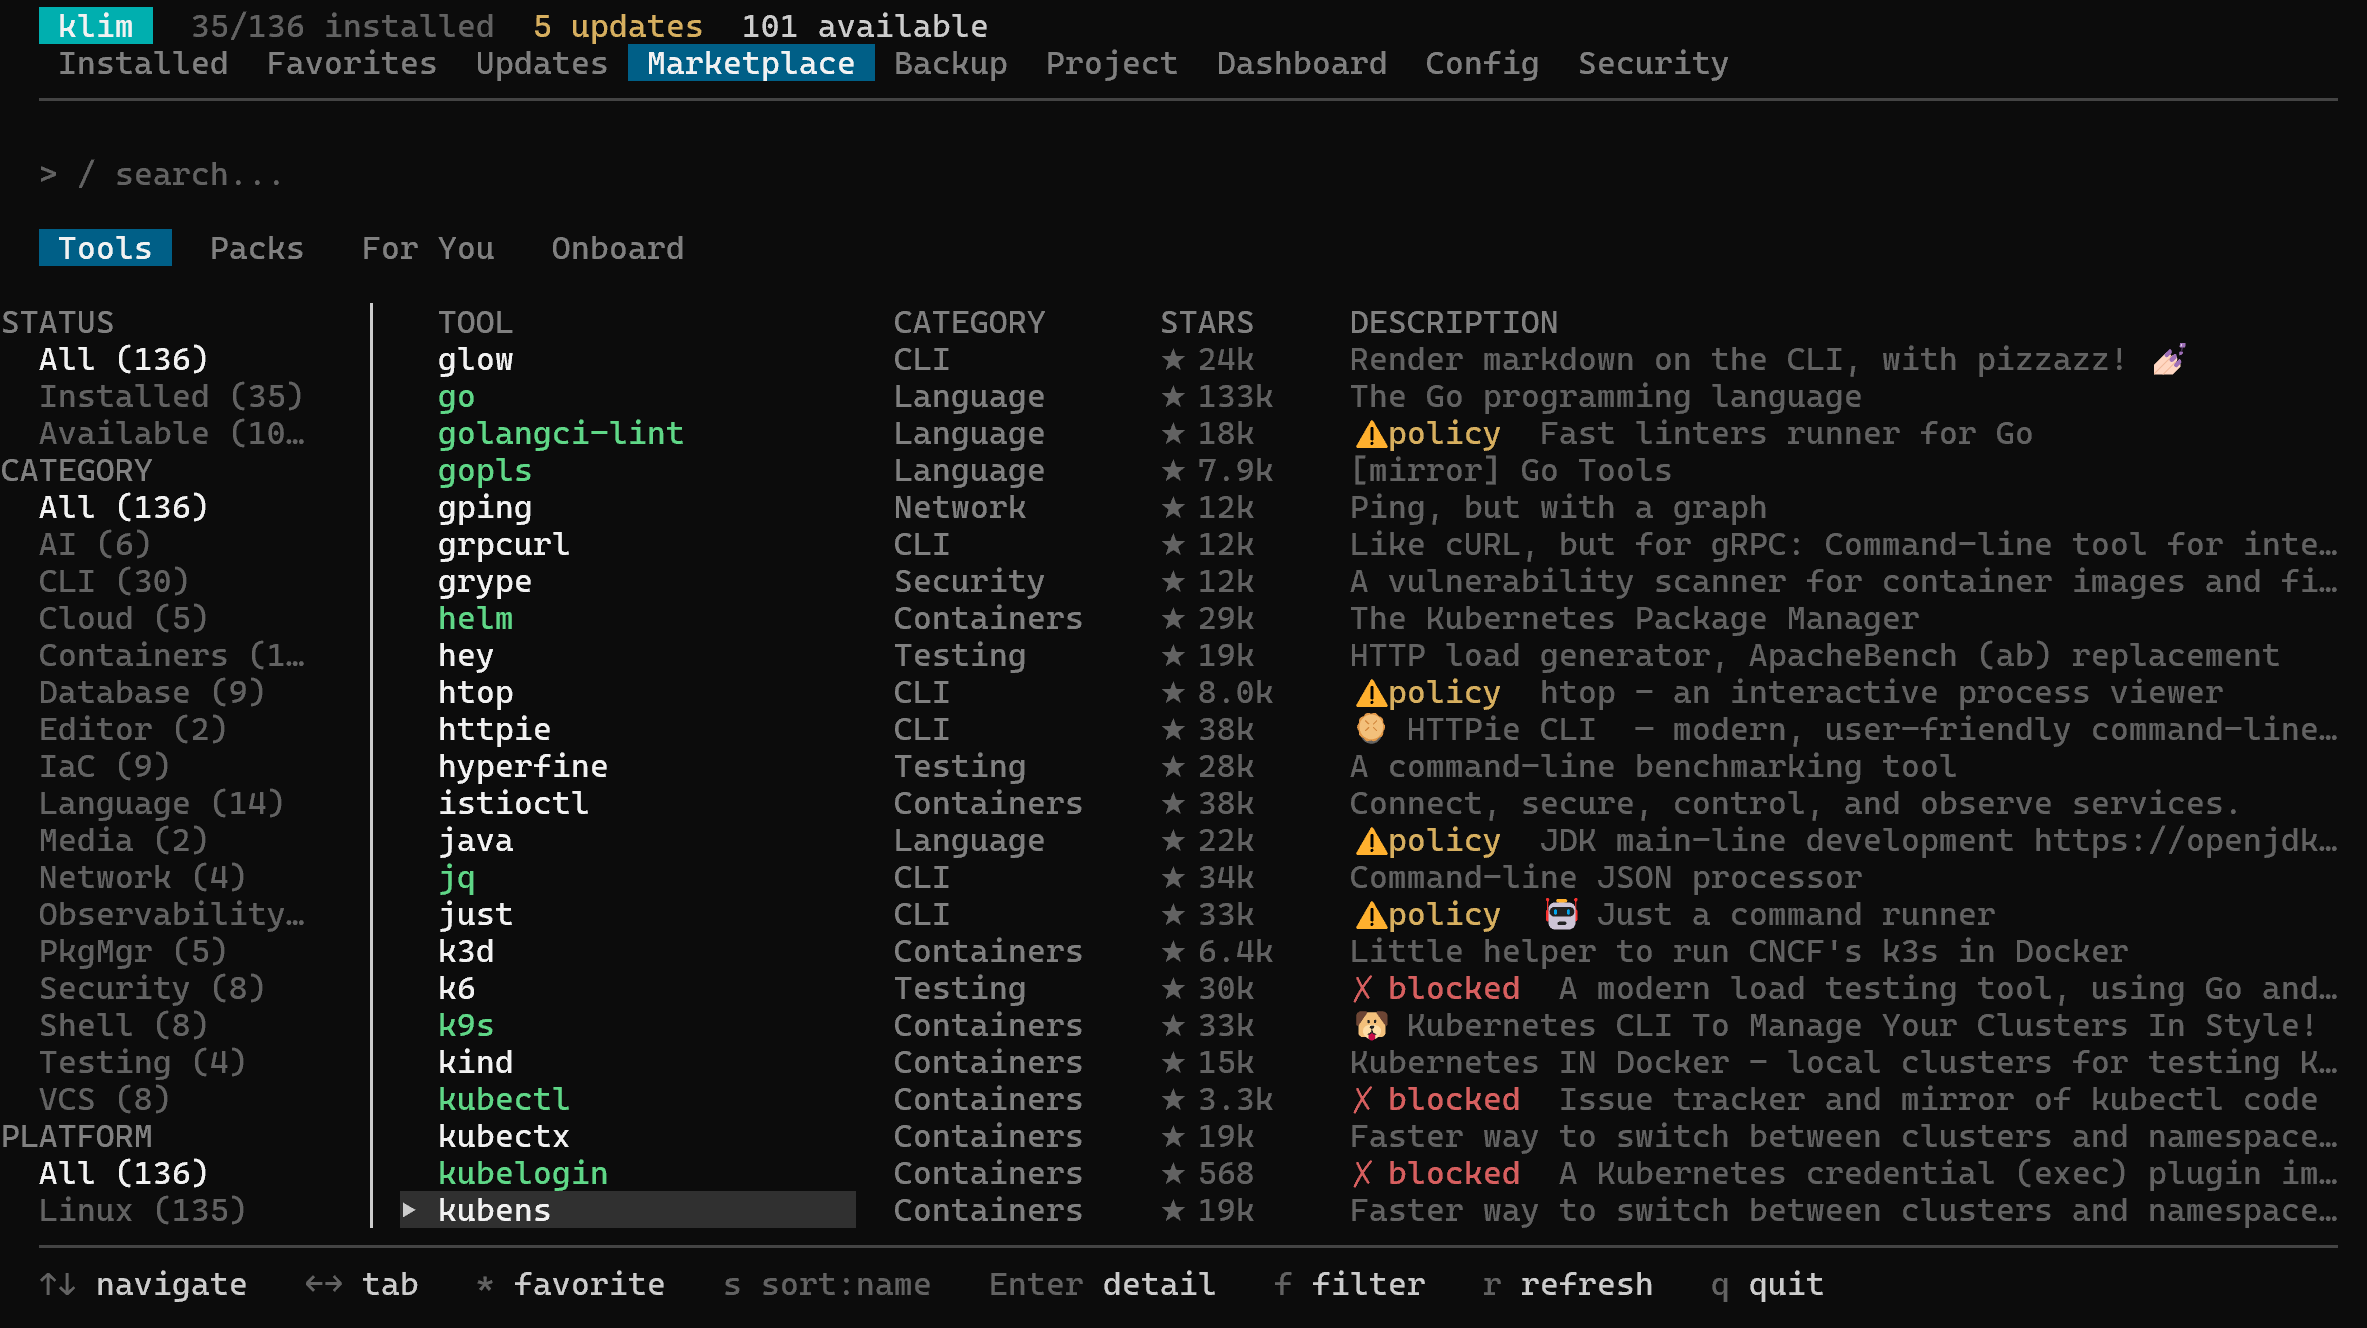Go to the Backup tab

pos(951,63)
